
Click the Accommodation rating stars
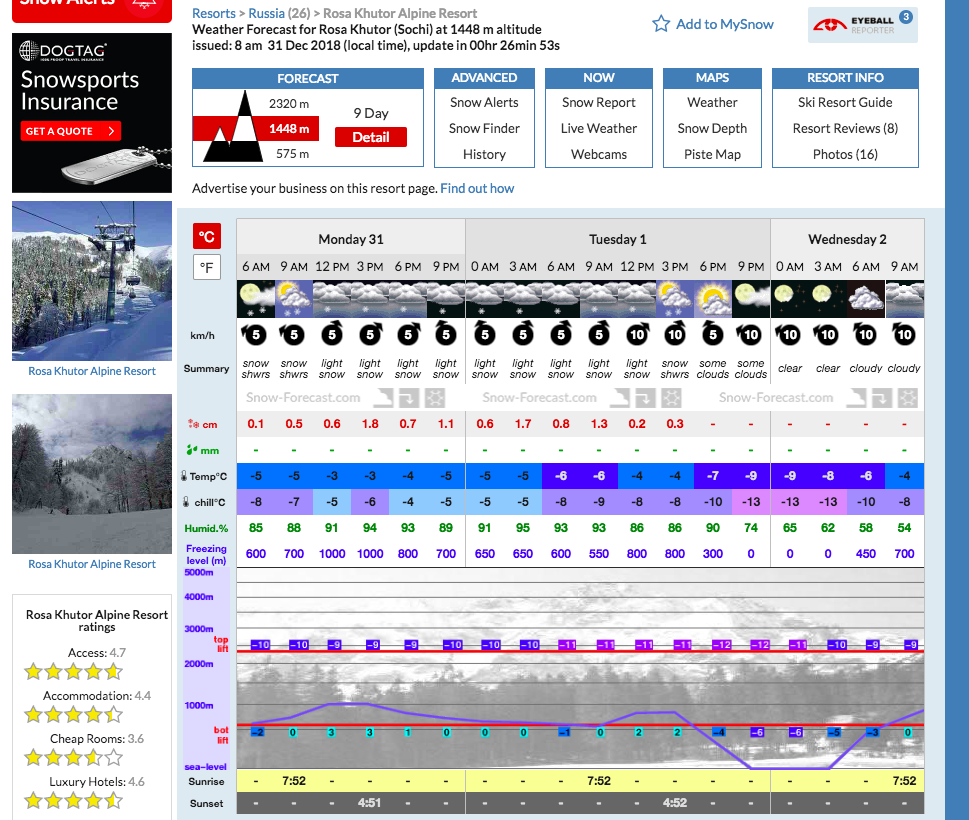(x=74, y=714)
